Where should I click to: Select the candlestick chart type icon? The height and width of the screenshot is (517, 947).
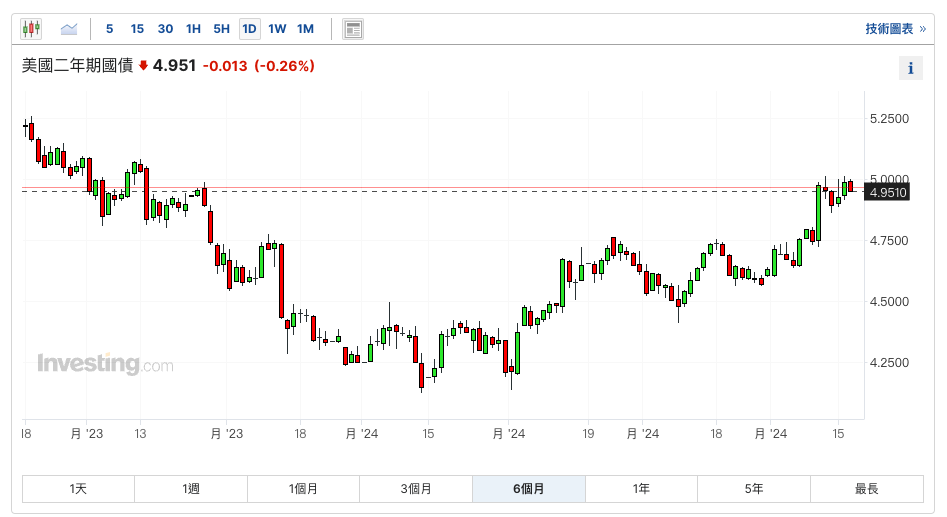(x=32, y=29)
